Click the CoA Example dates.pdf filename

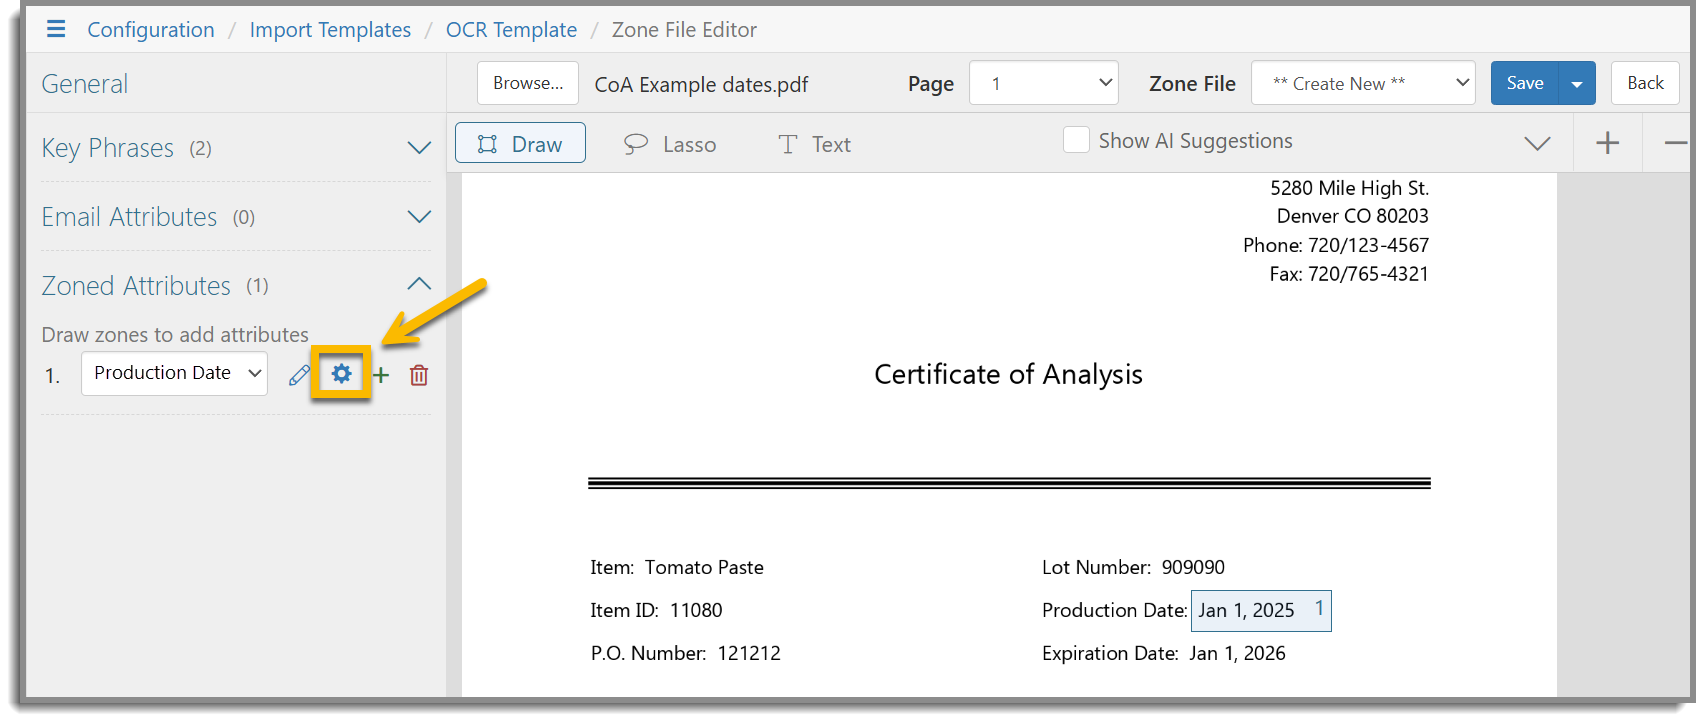[x=701, y=85]
